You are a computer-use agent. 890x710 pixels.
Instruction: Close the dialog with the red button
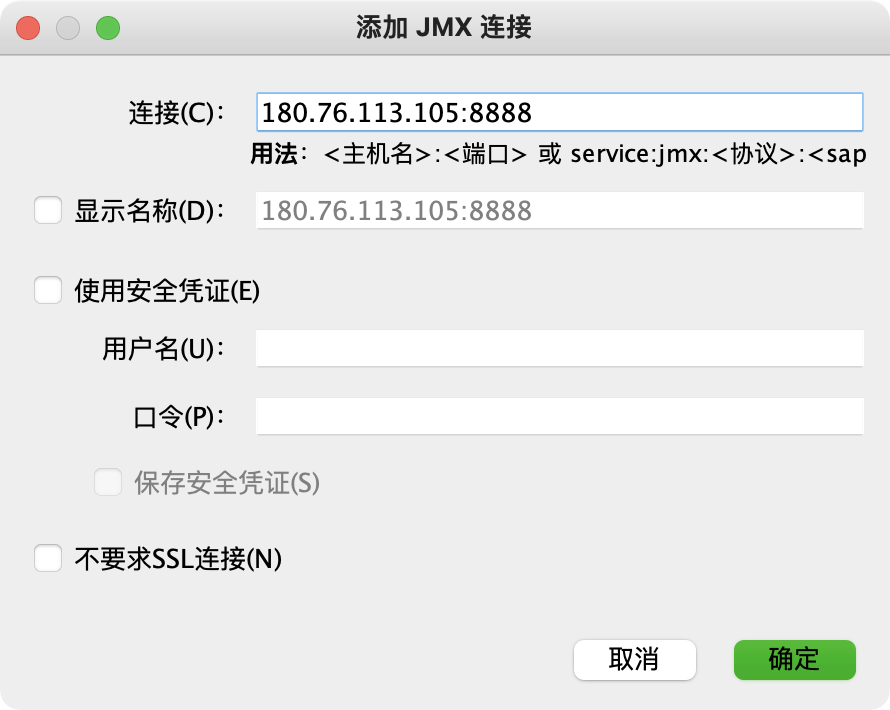tap(28, 28)
